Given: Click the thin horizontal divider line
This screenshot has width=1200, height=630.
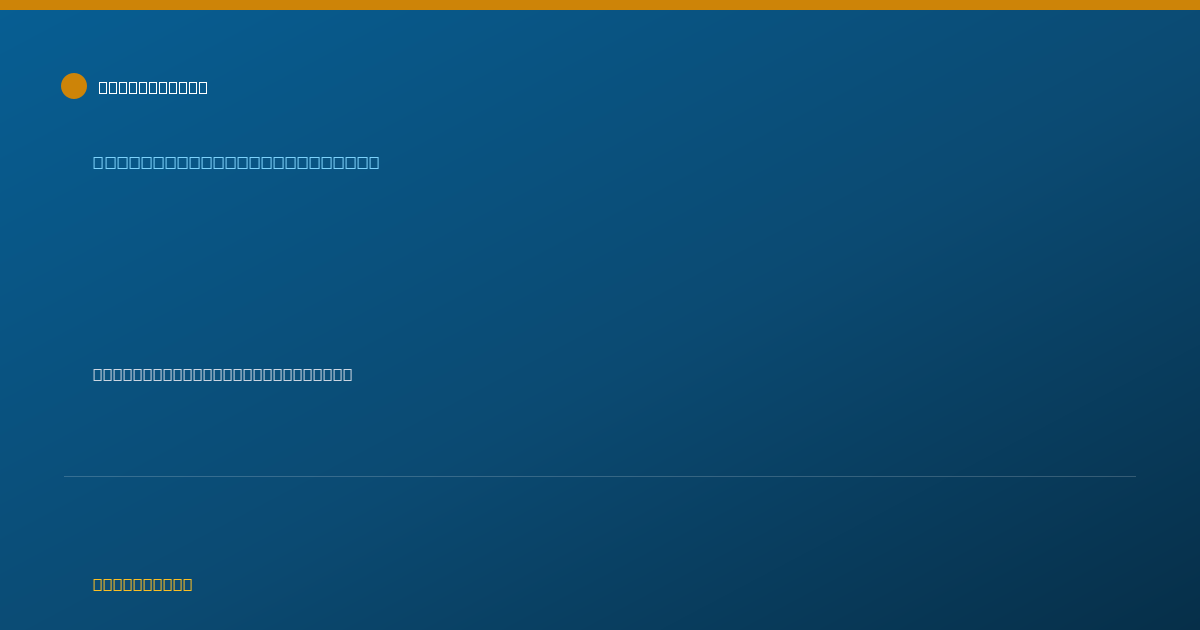Looking at the screenshot, I should click(x=600, y=476).
